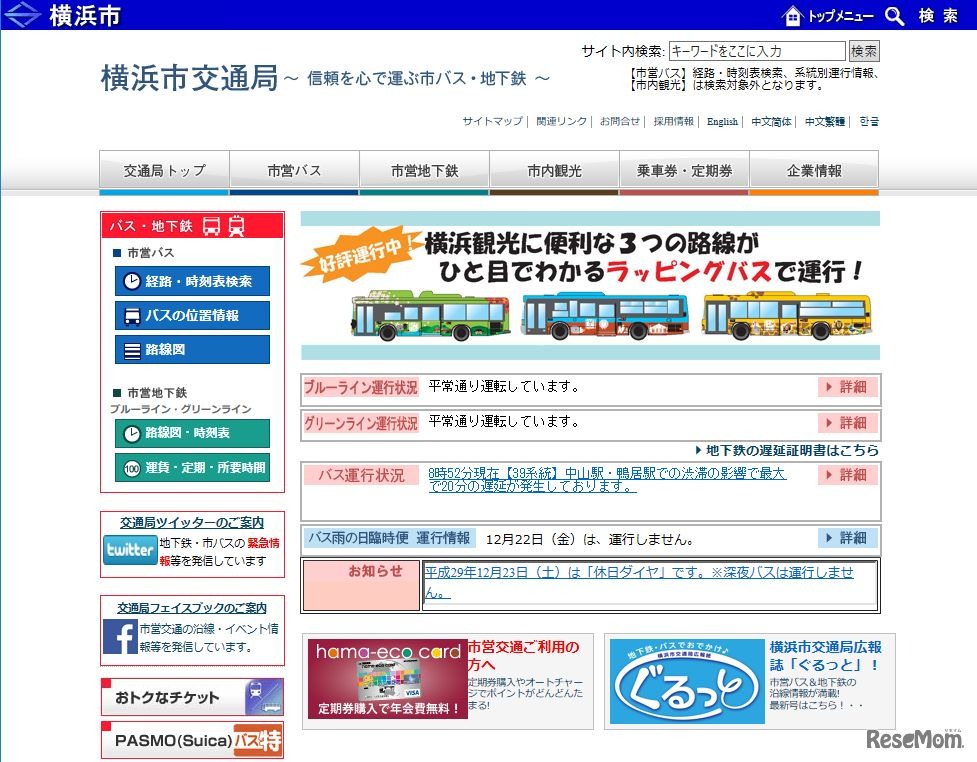The height and width of the screenshot is (762, 977).
Task: Switch to 中文简体 language
Action: 771,121
